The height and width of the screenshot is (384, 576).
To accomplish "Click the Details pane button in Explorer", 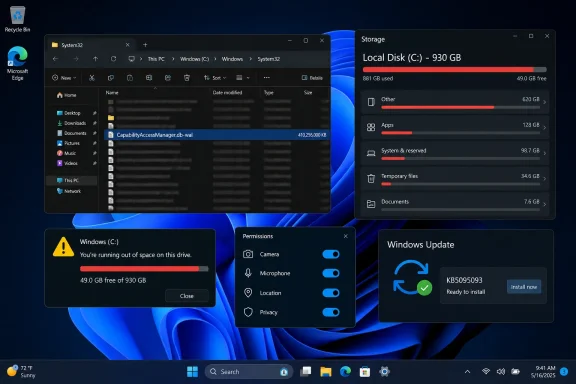I will [x=312, y=78].
